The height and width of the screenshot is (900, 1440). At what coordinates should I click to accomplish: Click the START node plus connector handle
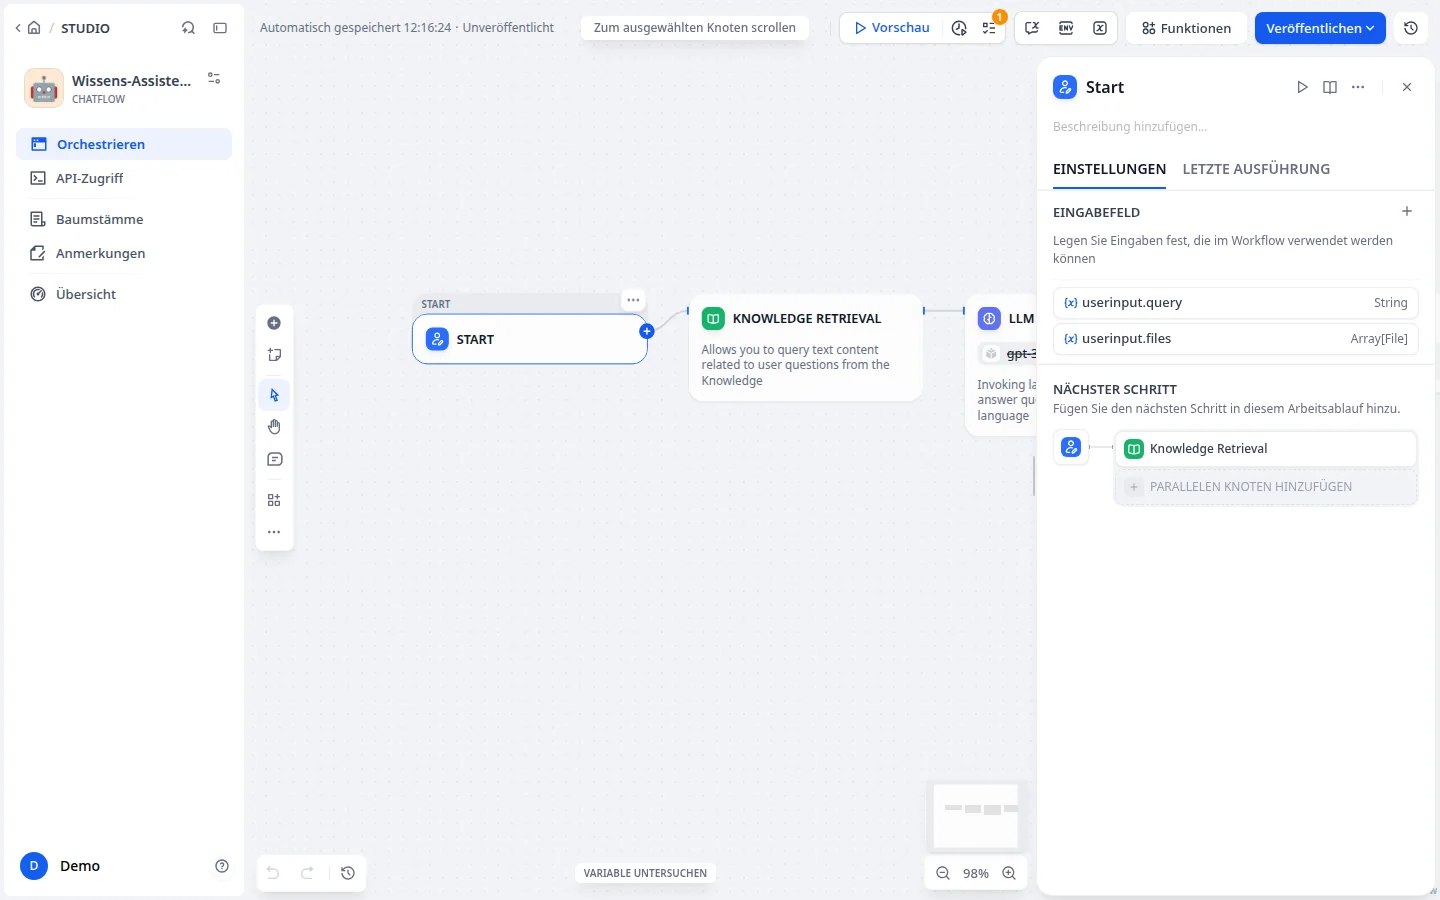coord(647,331)
